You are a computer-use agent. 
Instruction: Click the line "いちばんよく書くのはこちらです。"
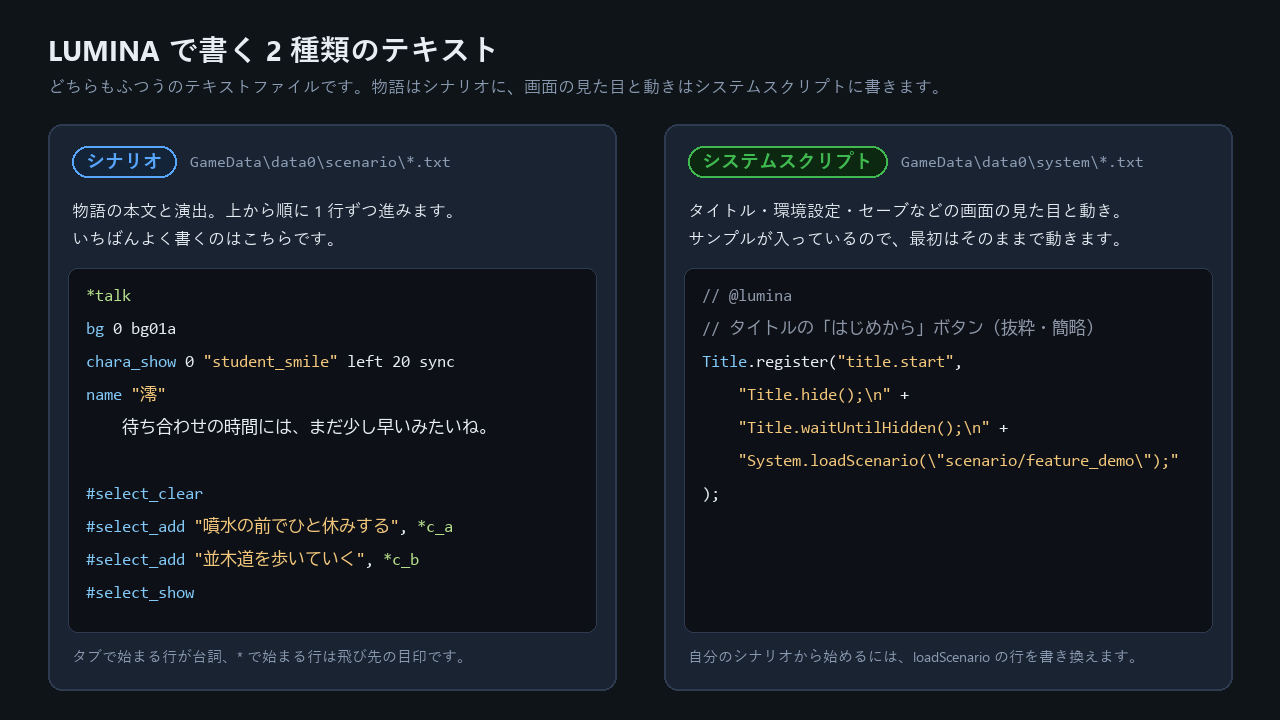206,239
